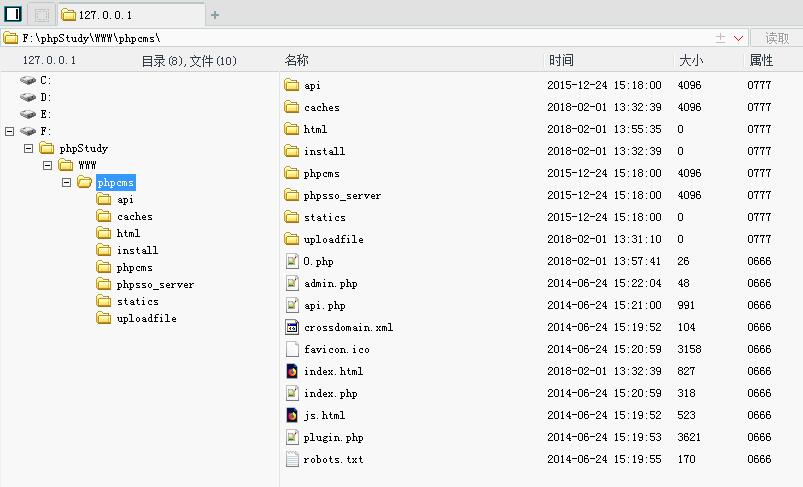Select file name favicon.ico
This screenshot has width=803, height=487.
(336, 349)
